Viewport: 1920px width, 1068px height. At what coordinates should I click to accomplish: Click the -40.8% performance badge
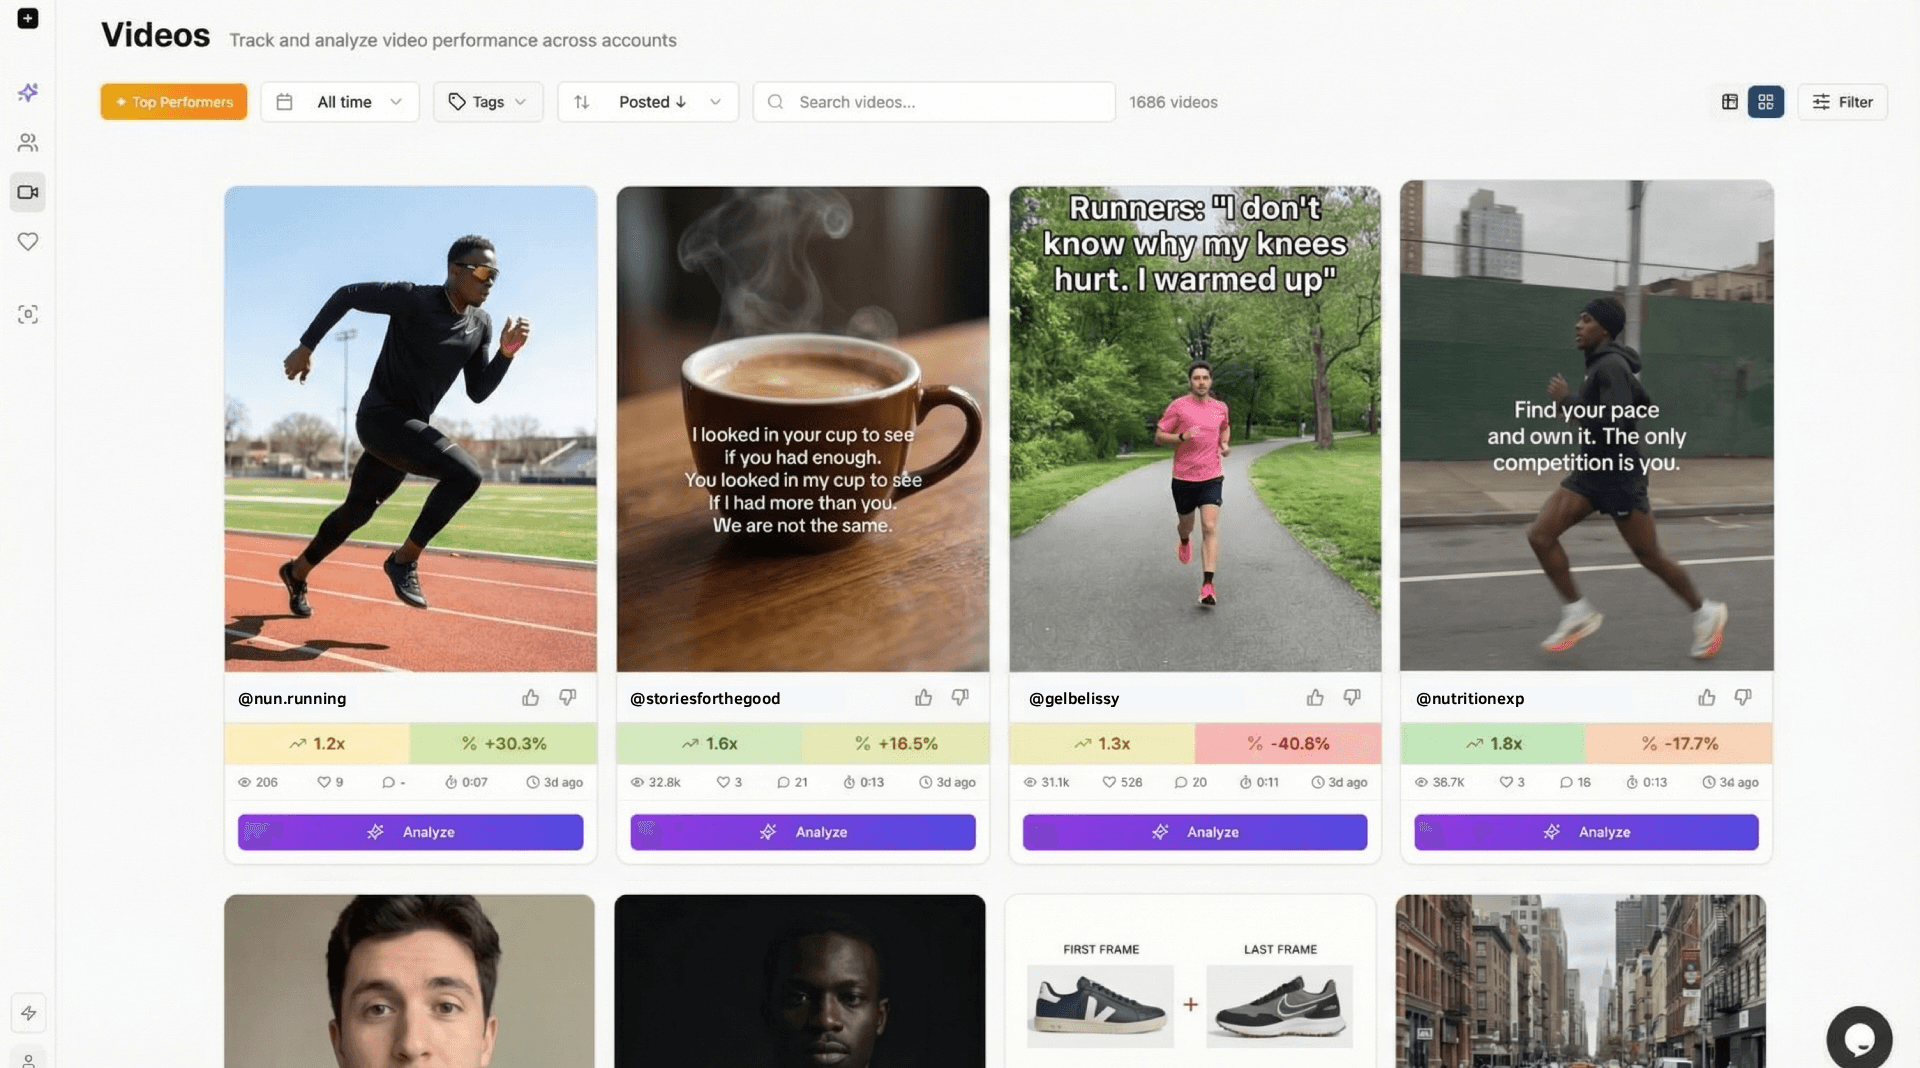click(1288, 743)
